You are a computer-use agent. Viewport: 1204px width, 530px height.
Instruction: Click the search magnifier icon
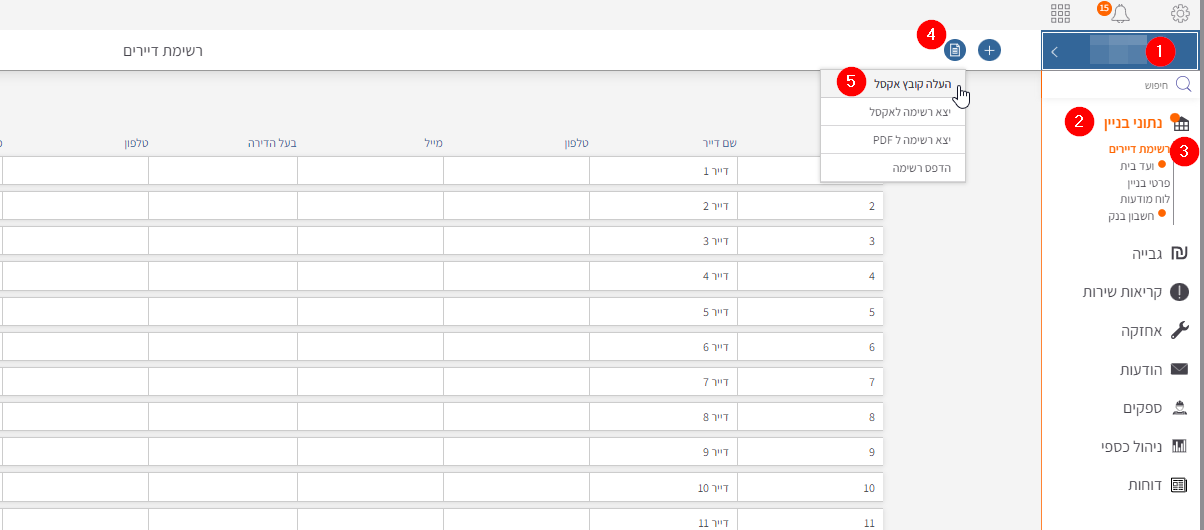pos(1182,85)
